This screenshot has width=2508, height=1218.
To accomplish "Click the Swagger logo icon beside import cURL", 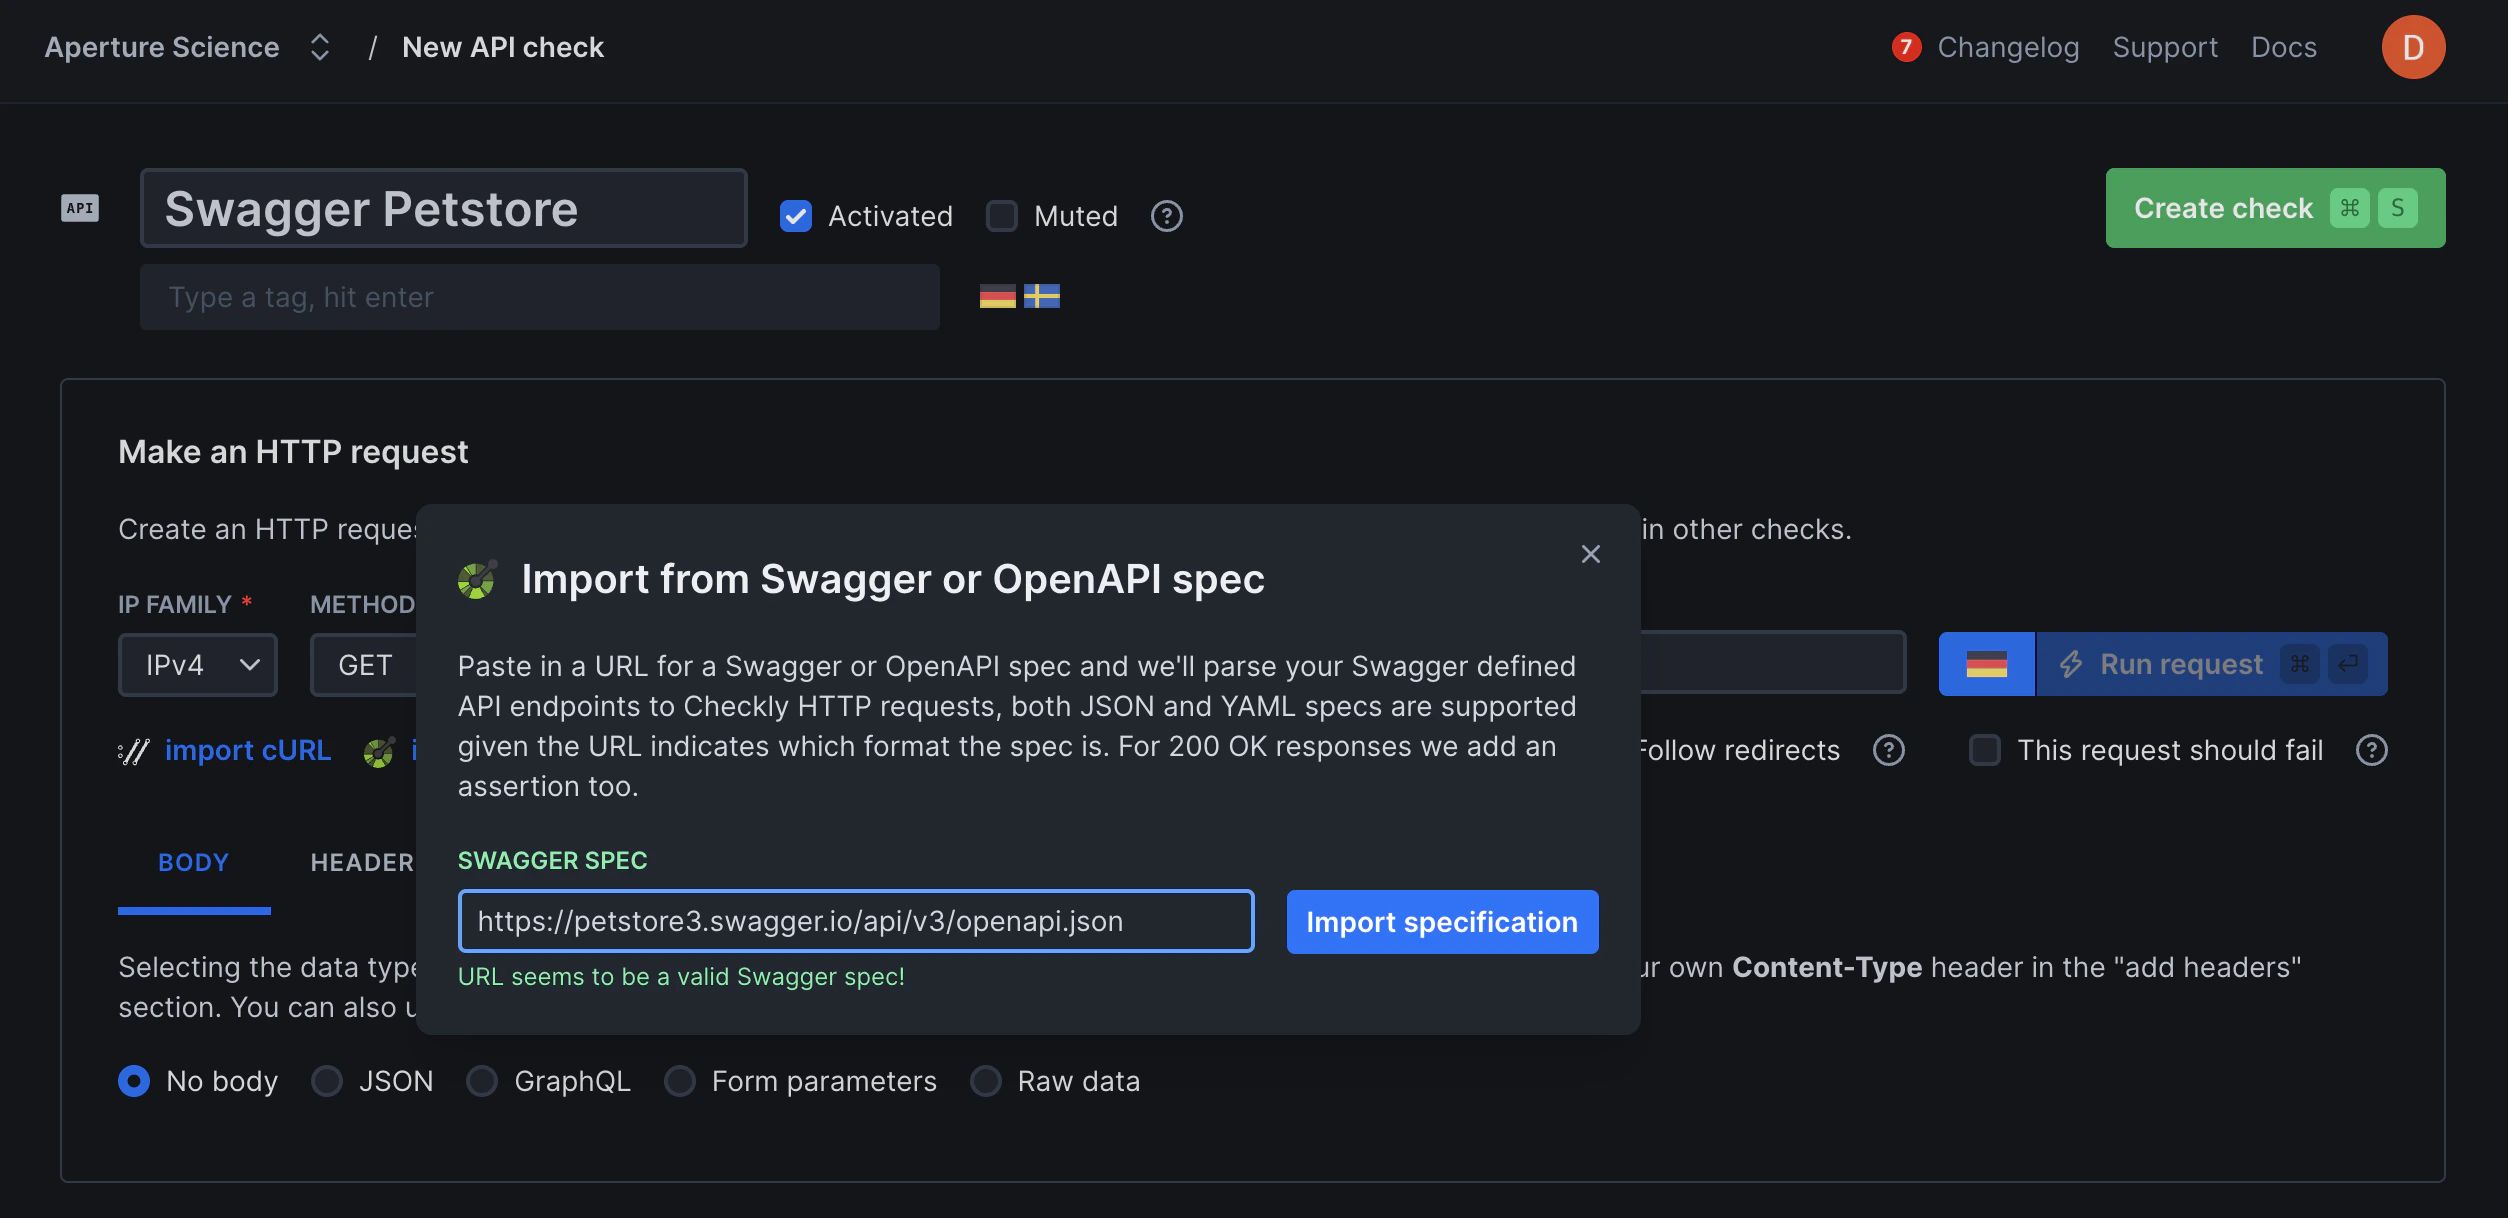I will (x=378, y=752).
